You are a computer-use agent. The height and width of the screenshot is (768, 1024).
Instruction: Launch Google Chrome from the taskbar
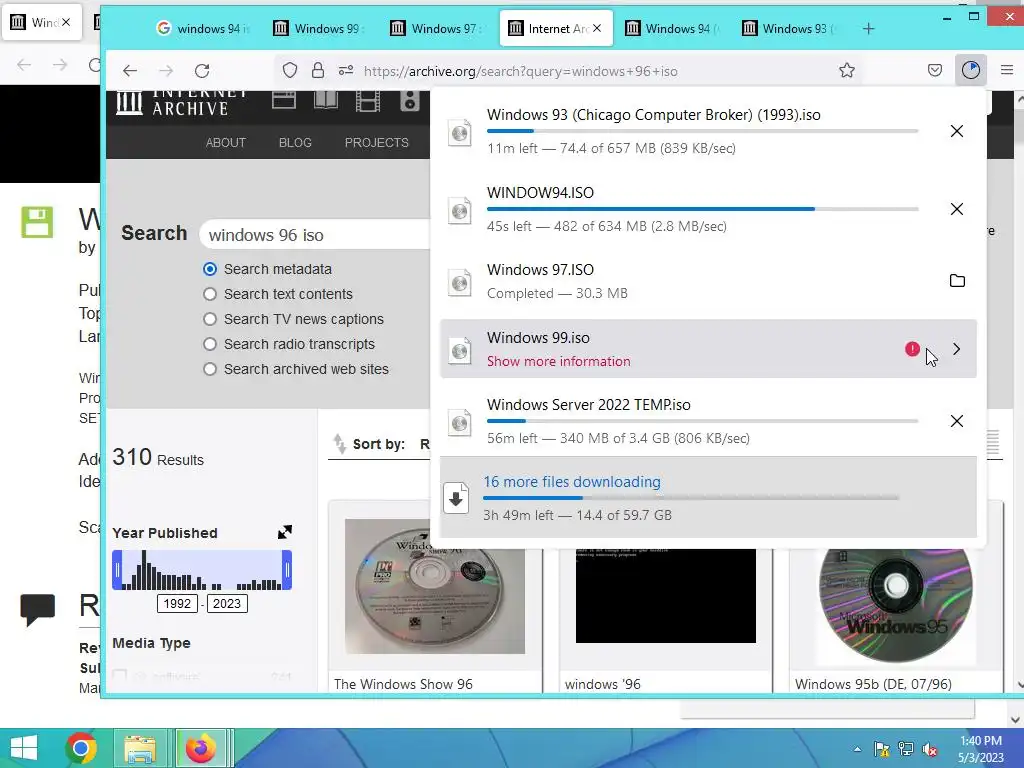tap(81, 748)
